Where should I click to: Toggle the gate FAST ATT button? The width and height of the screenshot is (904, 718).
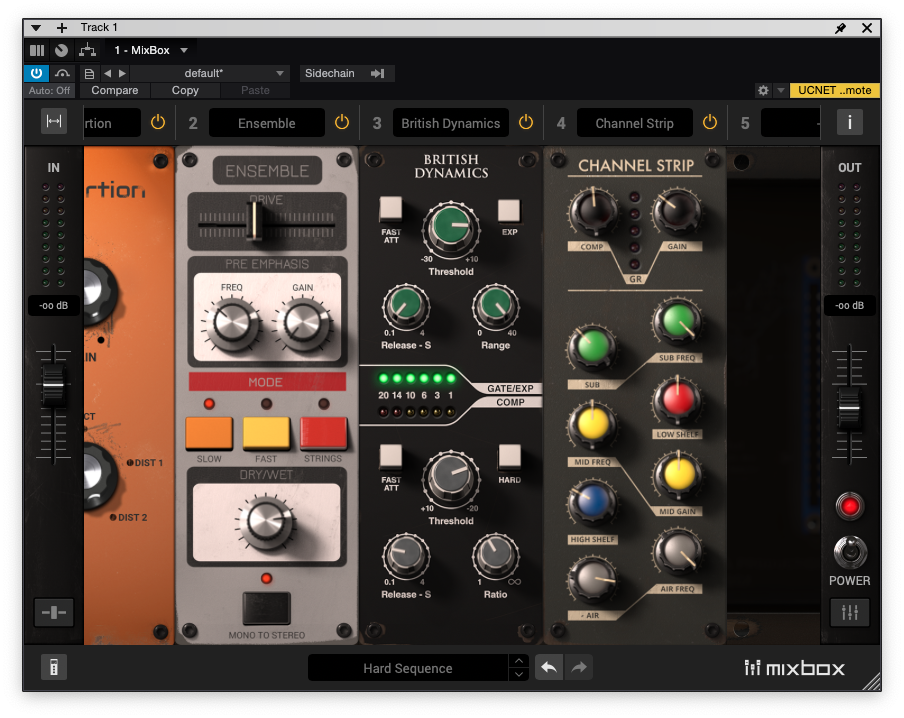[x=391, y=209]
